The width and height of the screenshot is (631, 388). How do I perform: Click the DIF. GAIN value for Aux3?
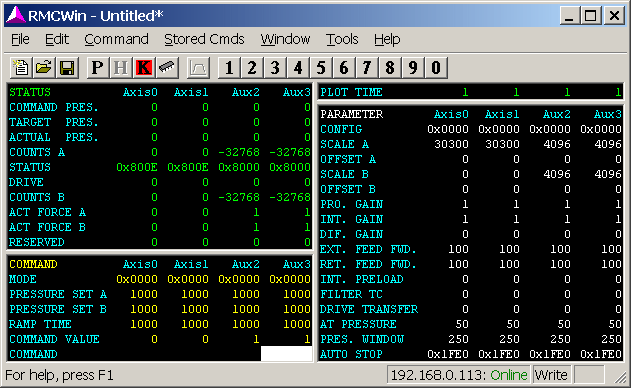point(618,234)
